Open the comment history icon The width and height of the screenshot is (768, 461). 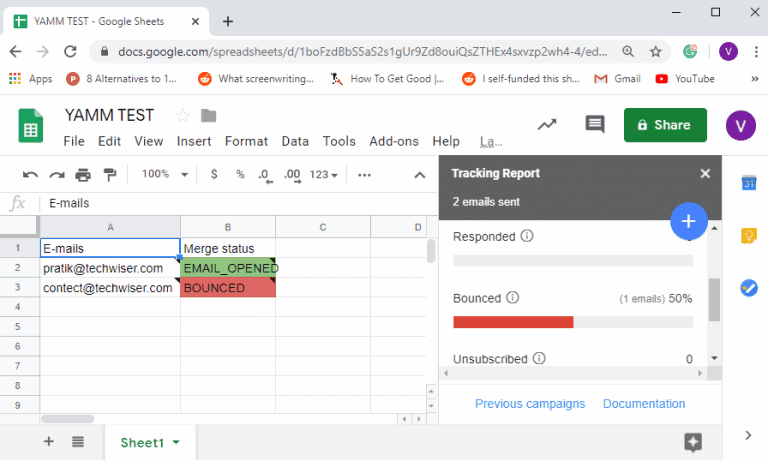tap(595, 125)
